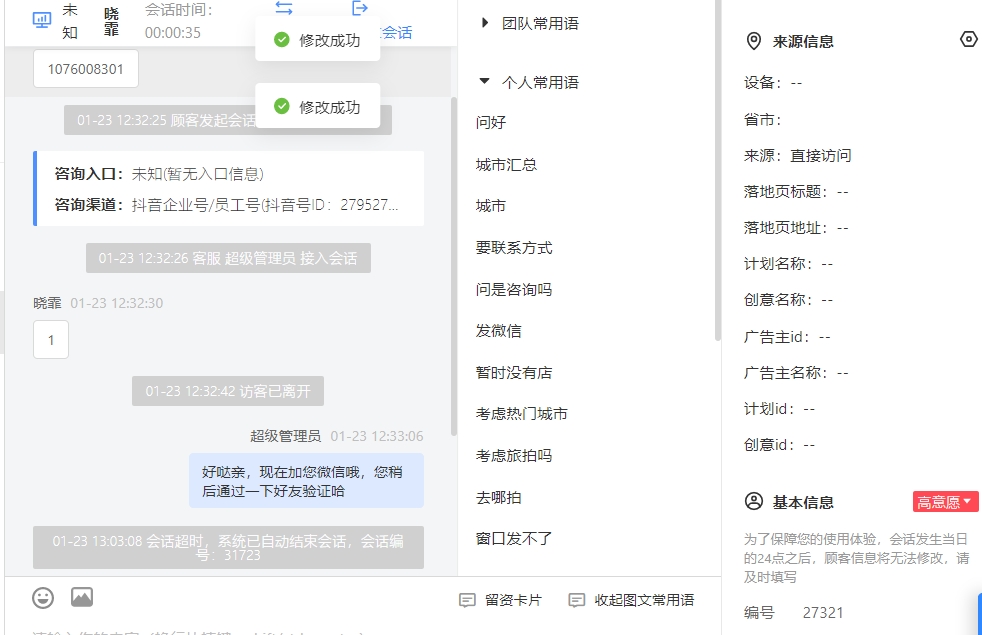The width and height of the screenshot is (982, 635).
Task: Click the 1076008301 message bubble
Action: pyautogui.click(x=86, y=69)
